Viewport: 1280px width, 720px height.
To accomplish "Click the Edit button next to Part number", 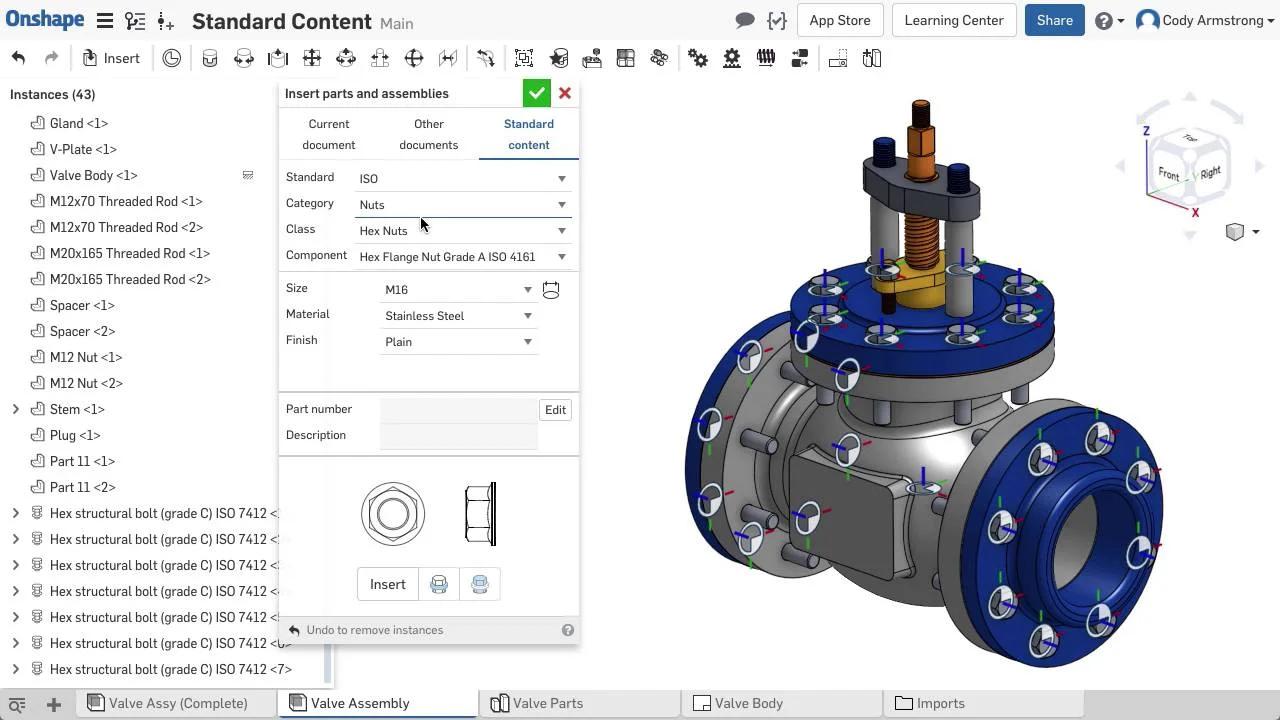I will point(555,410).
